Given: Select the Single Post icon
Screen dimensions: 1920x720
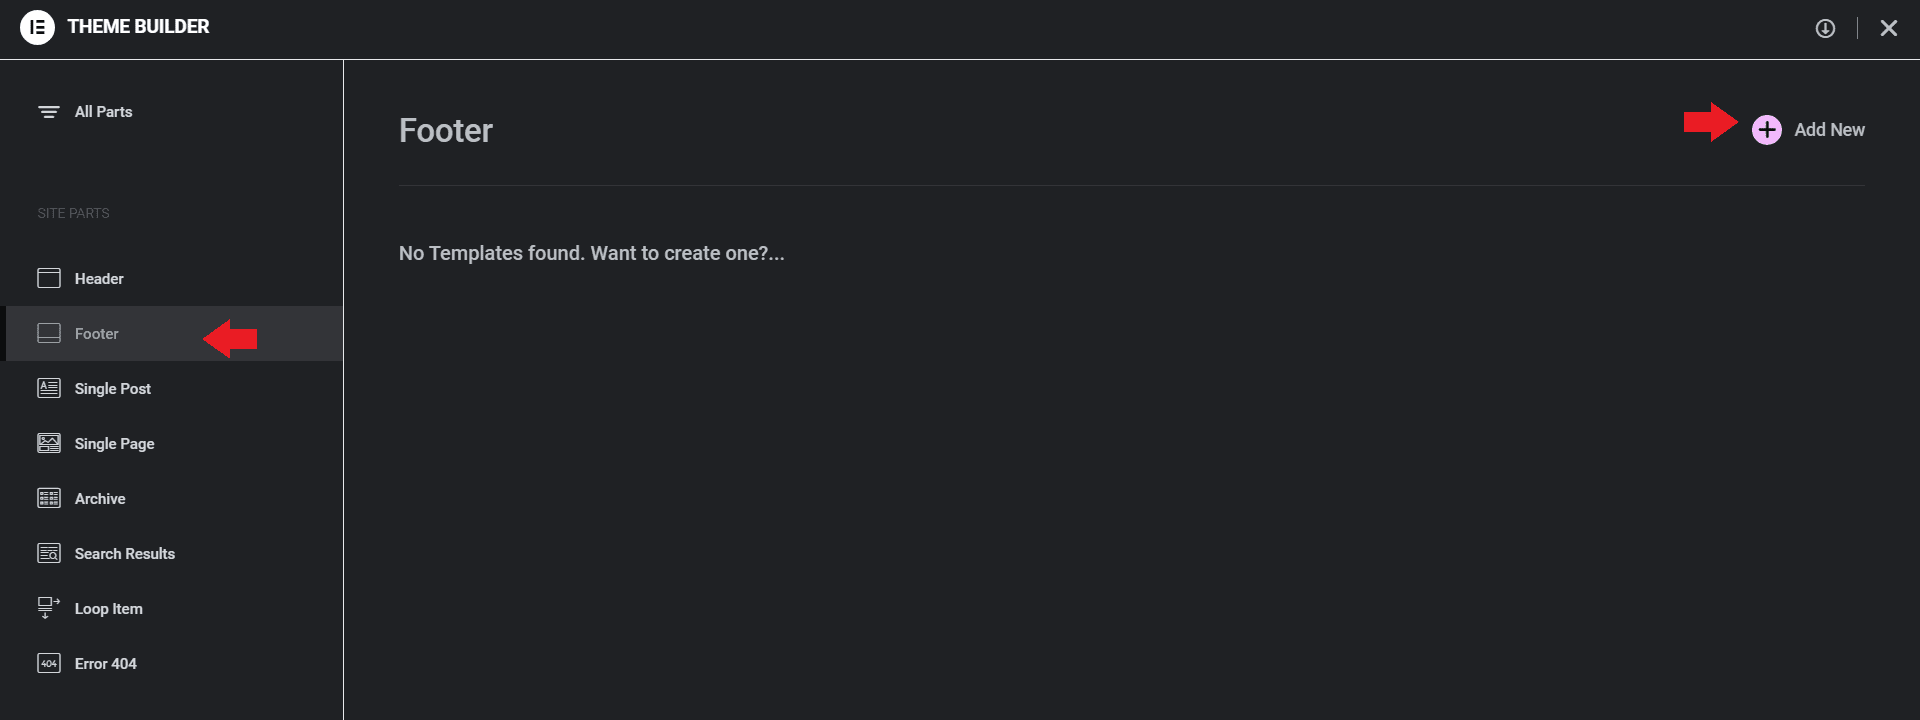Looking at the screenshot, I should coord(49,388).
